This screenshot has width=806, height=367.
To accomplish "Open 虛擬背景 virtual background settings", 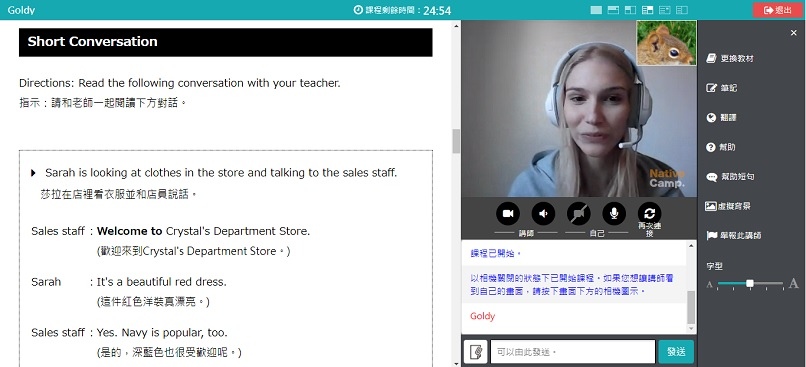I will (728, 206).
